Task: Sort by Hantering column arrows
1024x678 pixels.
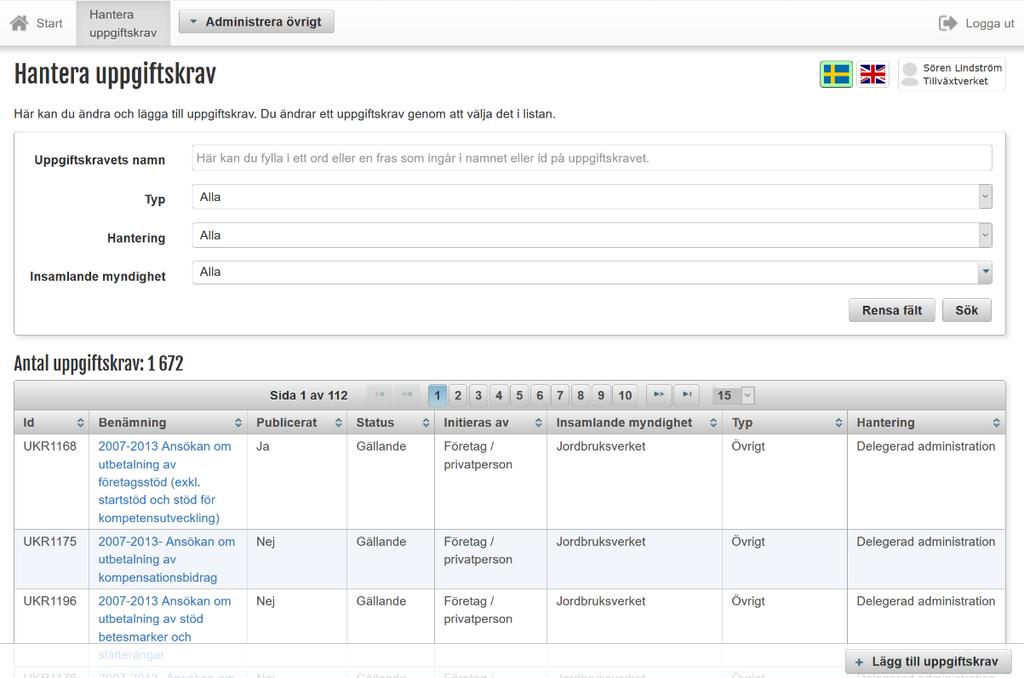Action: [996, 423]
